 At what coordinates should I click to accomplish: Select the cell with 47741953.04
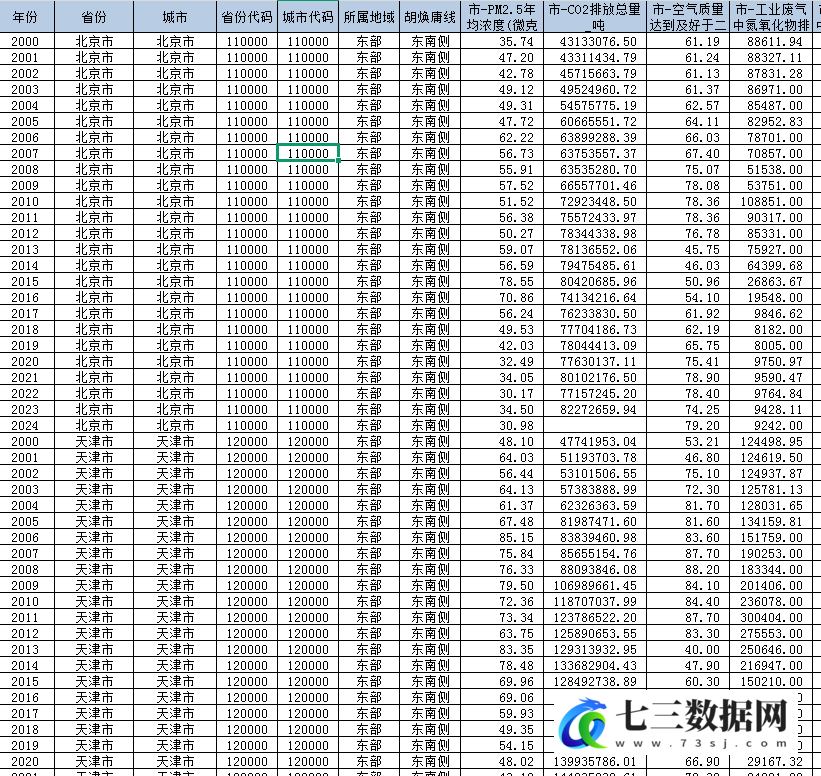click(595, 441)
